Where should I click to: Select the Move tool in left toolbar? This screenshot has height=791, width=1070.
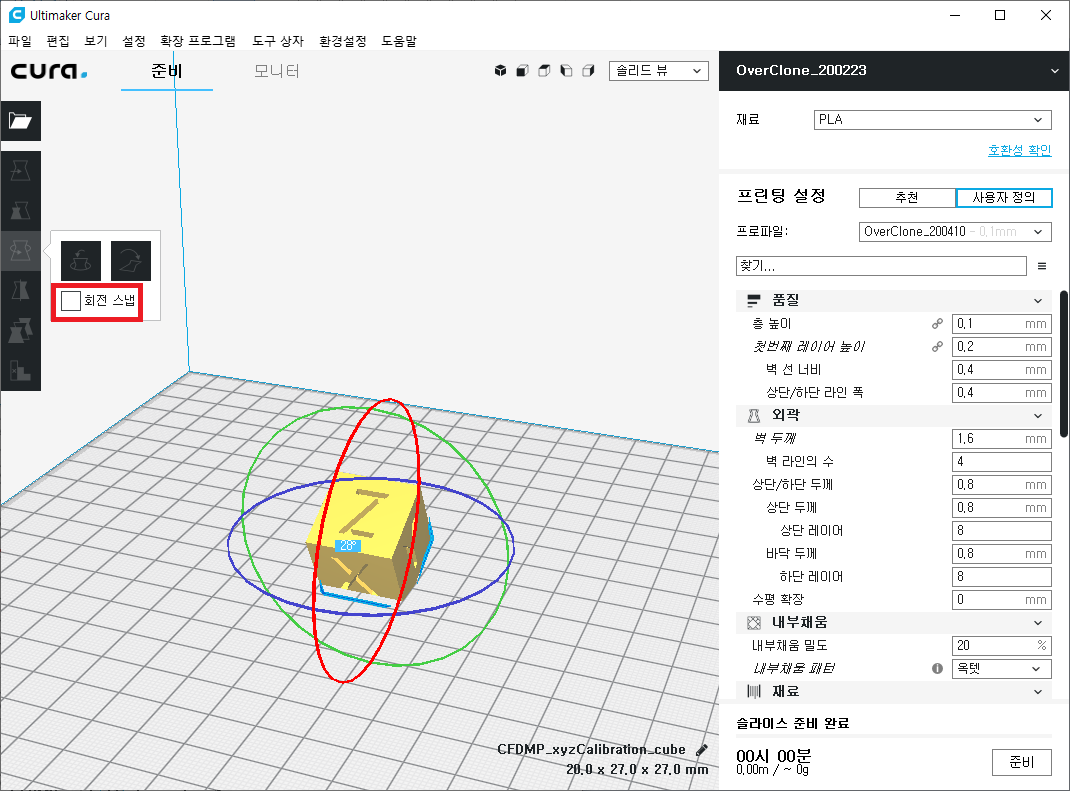20,171
